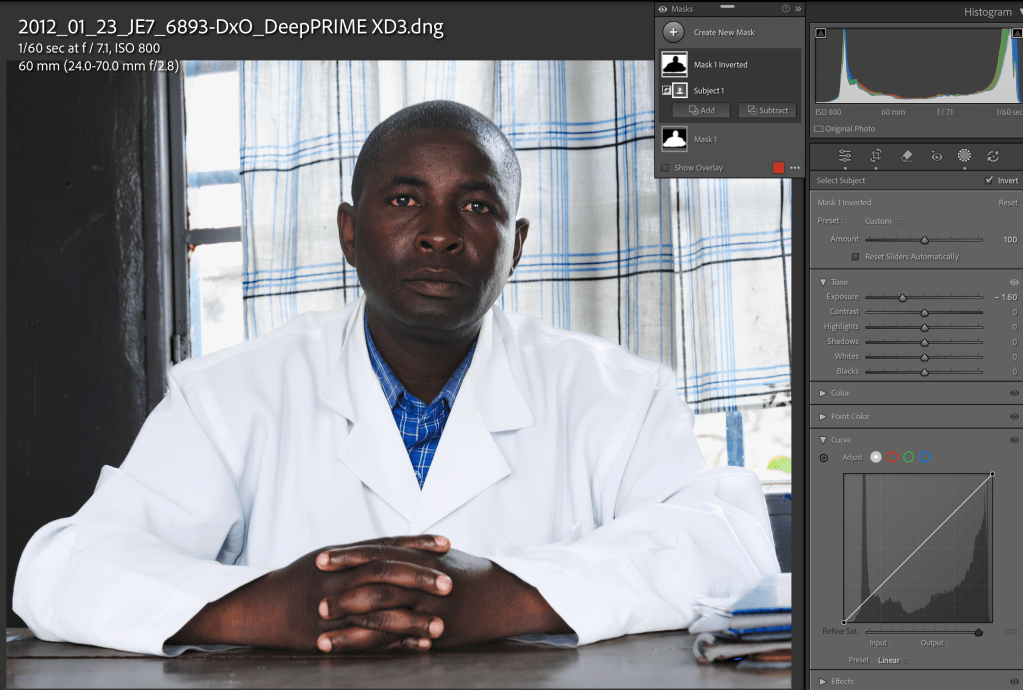Expand the Color section
This screenshot has width=1023, height=690.
823,393
